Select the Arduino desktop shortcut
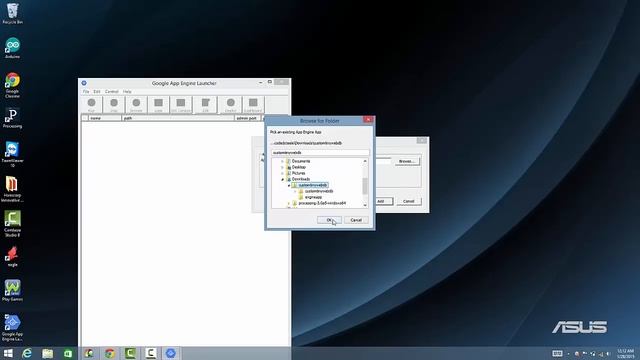This screenshot has height=360, width=640. click(12, 48)
